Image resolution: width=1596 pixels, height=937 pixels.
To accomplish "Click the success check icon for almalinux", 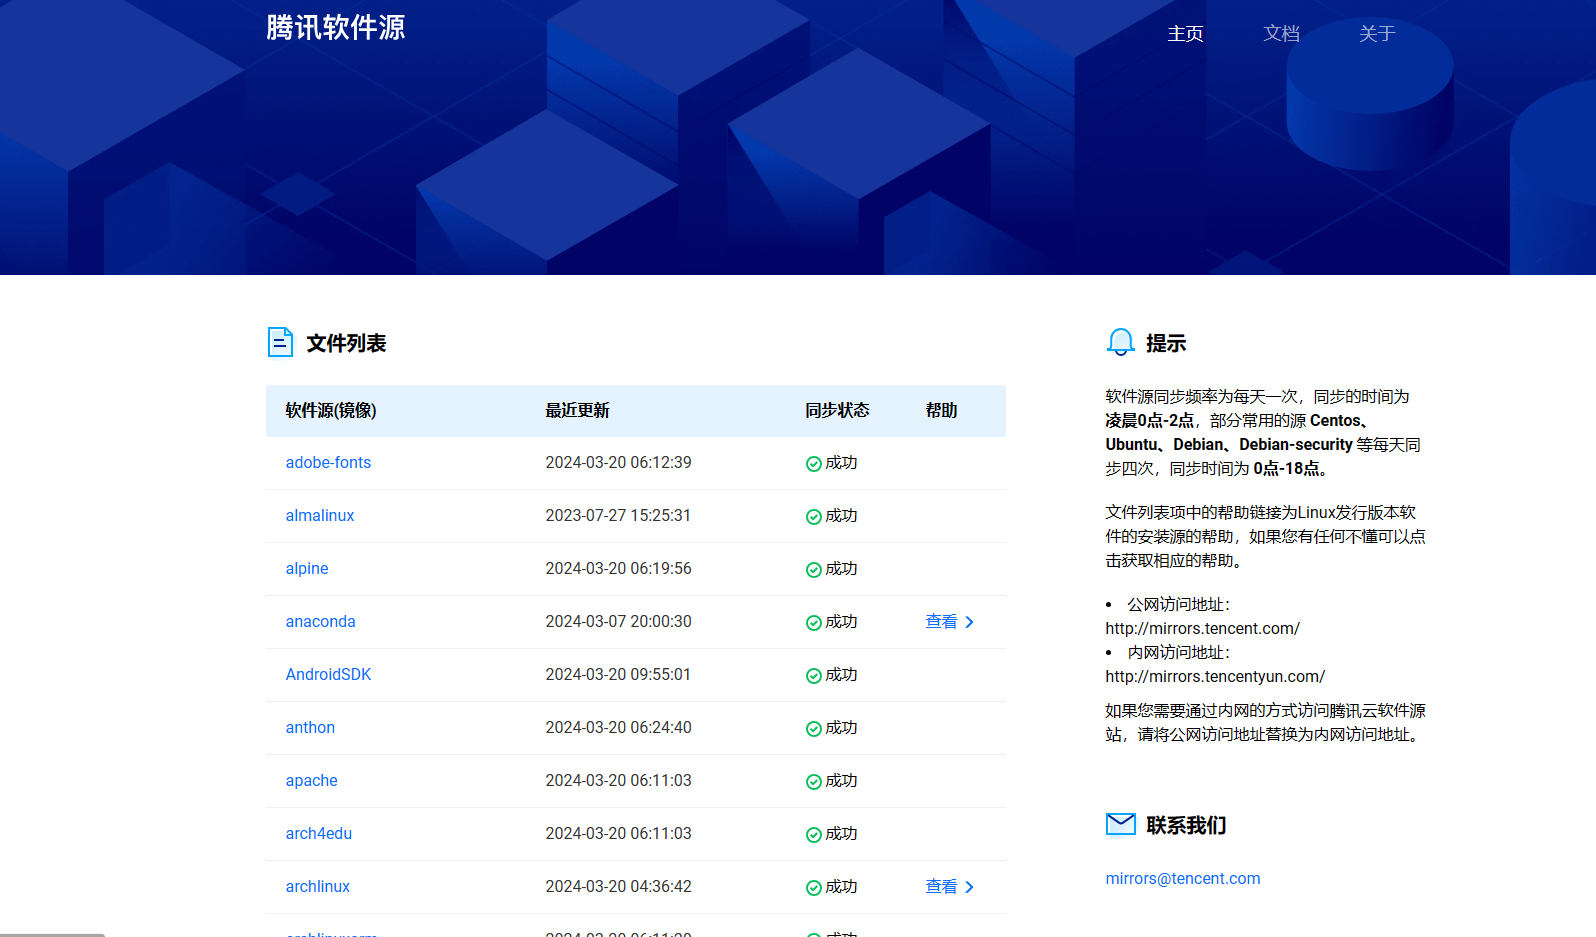I will (x=814, y=517).
